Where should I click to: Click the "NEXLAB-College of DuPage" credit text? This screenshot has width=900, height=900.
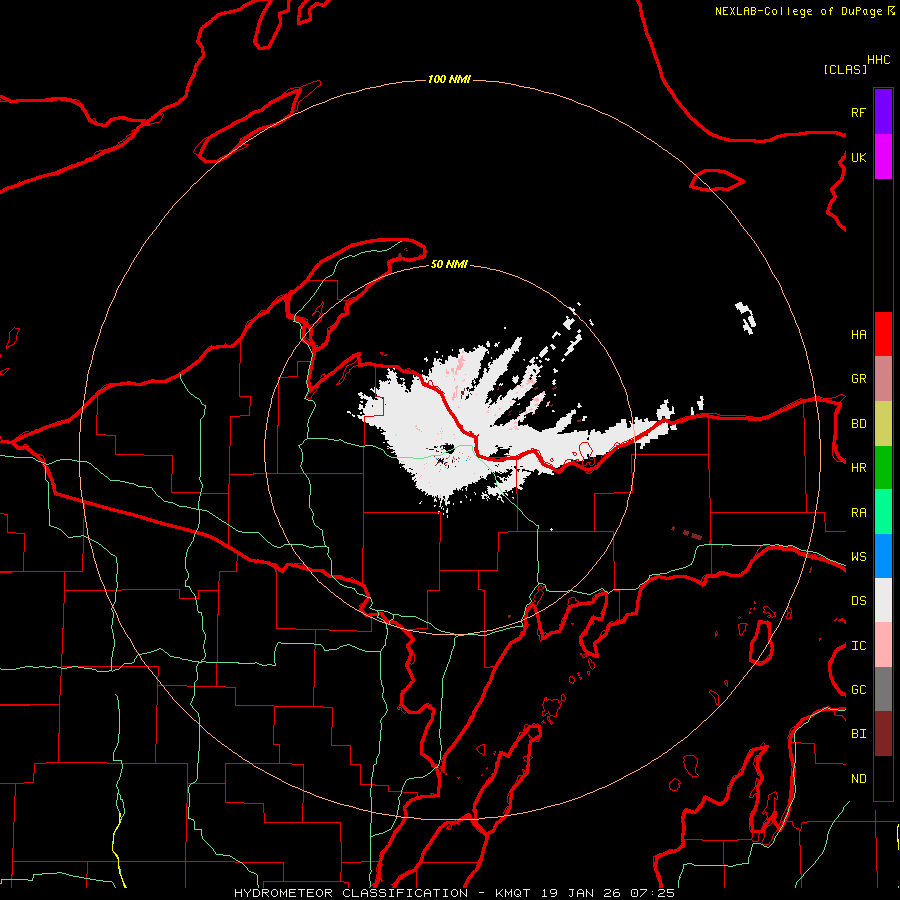[x=798, y=11]
